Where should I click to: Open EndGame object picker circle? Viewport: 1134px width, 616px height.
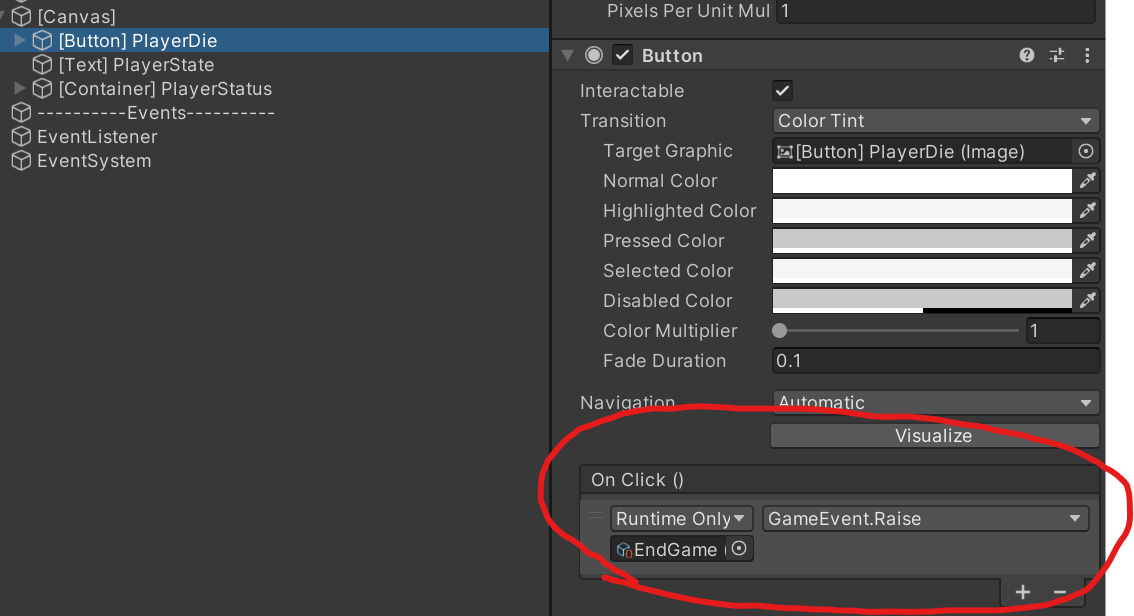pyautogui.click(x=738, y=549)
